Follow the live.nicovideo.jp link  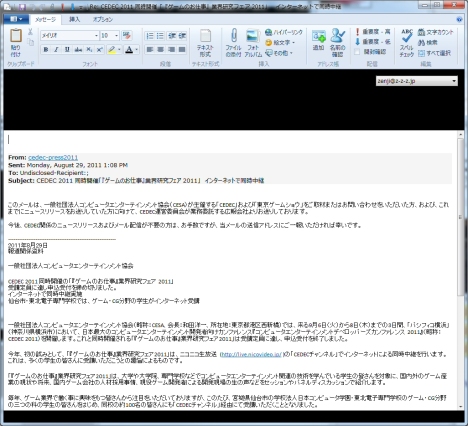click(x=251, y=354)
